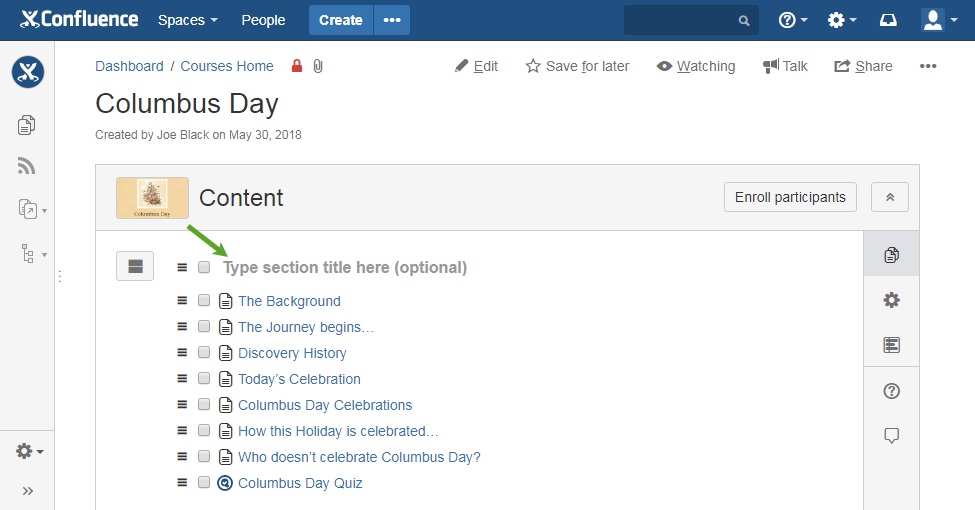Open course settings gear in right panel
The image size is (975, 510).
pyautogui.click(x=892, y=300)
